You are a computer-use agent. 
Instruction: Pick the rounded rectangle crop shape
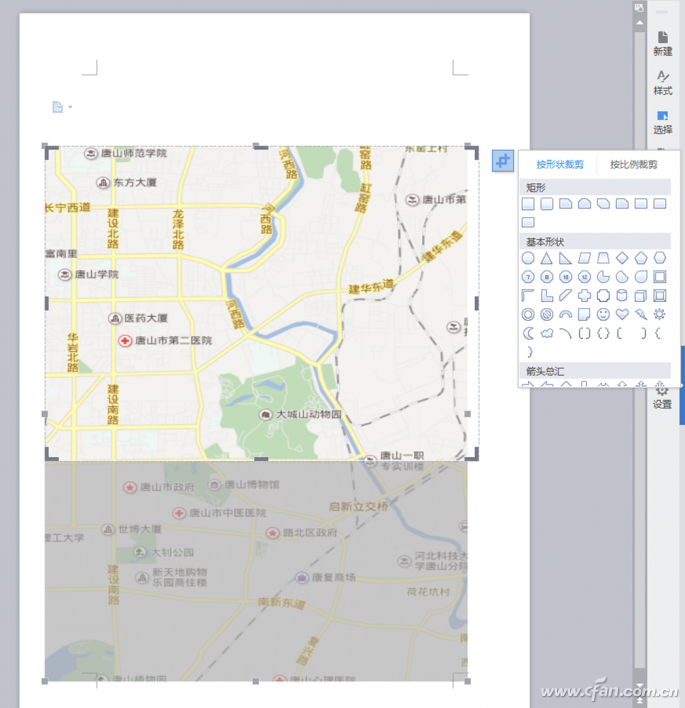tap(547, 204)
